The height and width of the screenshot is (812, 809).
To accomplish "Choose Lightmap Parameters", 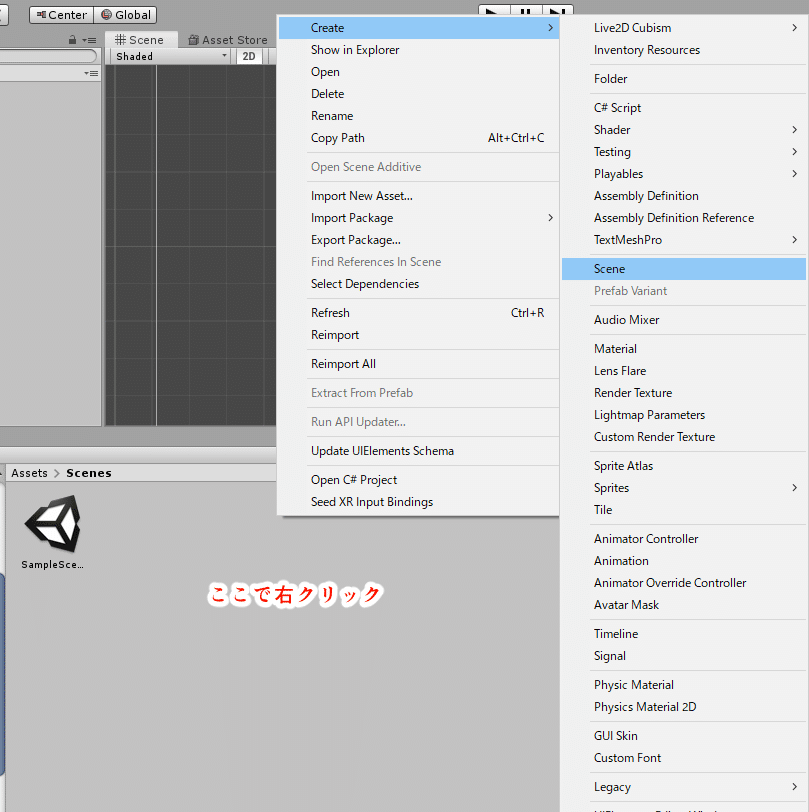I will (684, 415).
